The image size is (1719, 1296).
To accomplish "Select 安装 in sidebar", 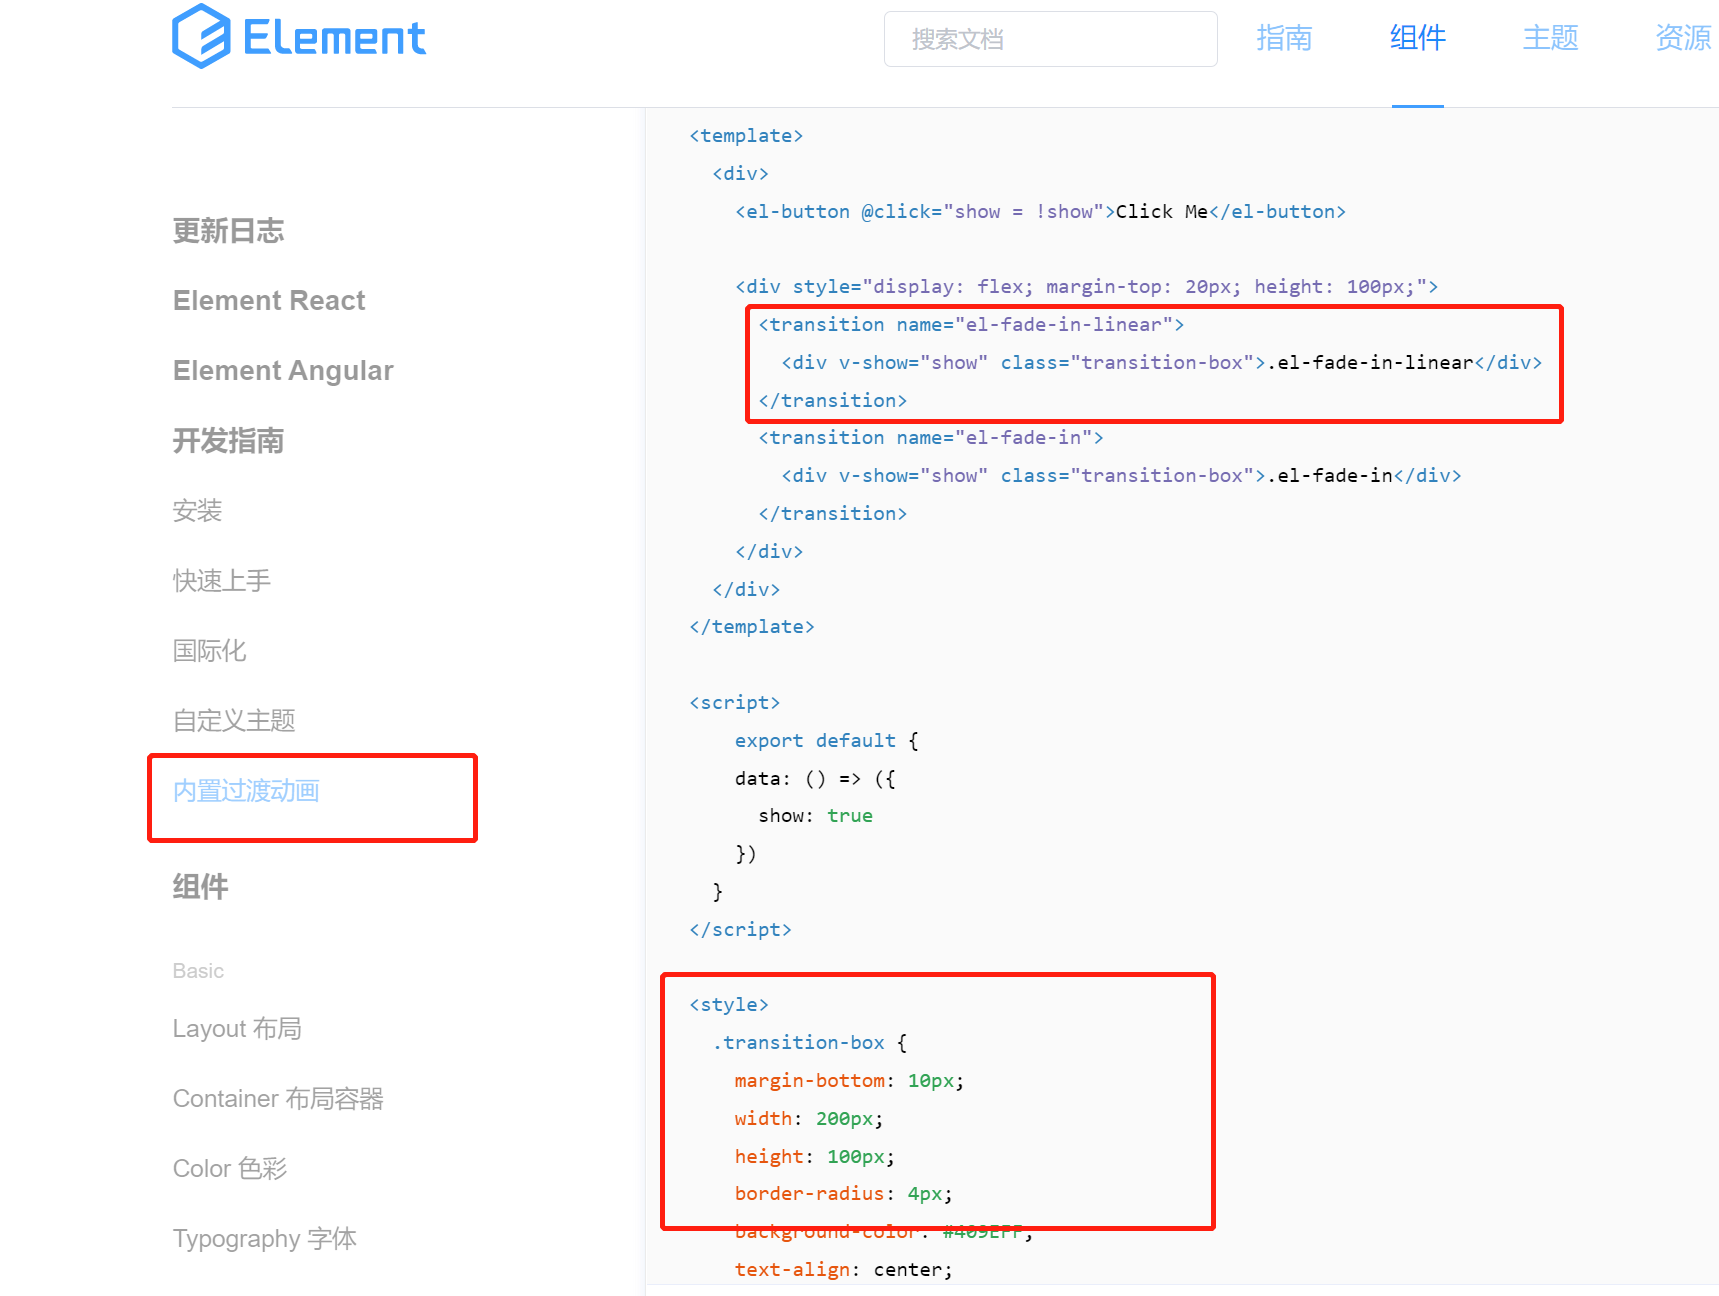I will 197,511.
